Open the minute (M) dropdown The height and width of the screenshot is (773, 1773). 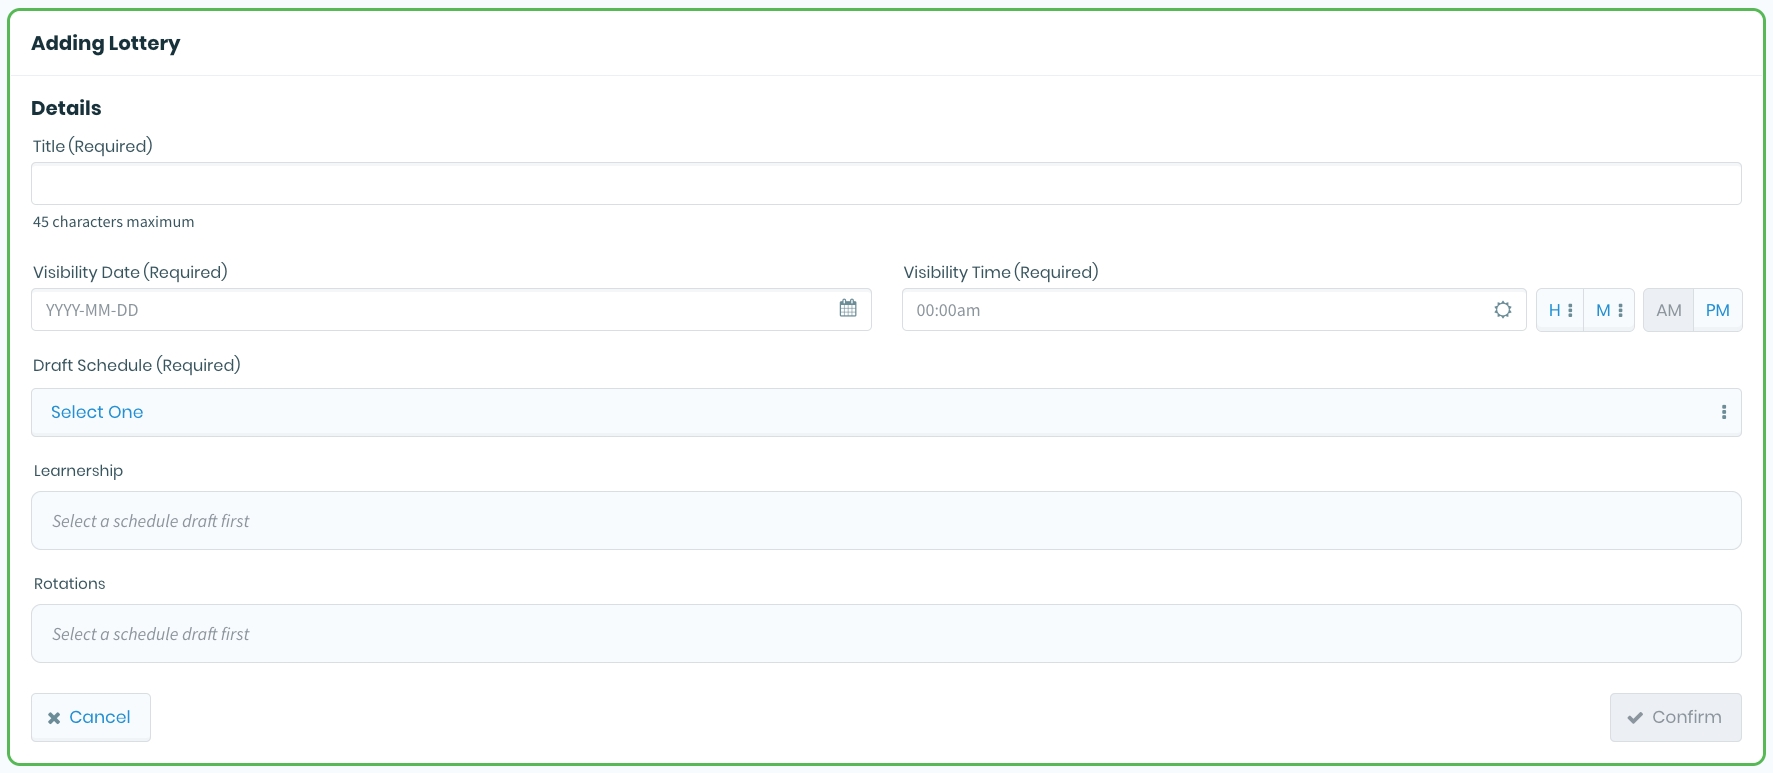pos(1609,310)
